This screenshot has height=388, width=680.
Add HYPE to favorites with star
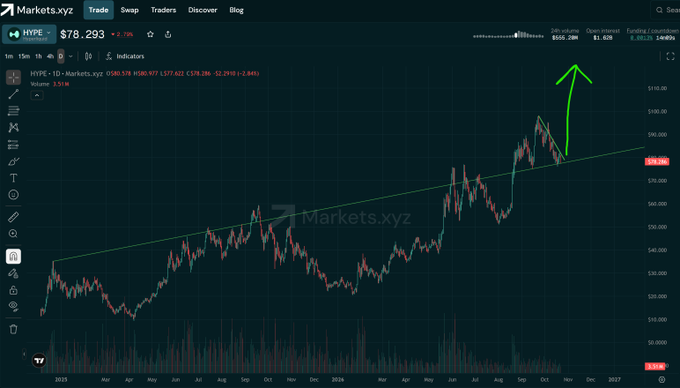(150, 34)
